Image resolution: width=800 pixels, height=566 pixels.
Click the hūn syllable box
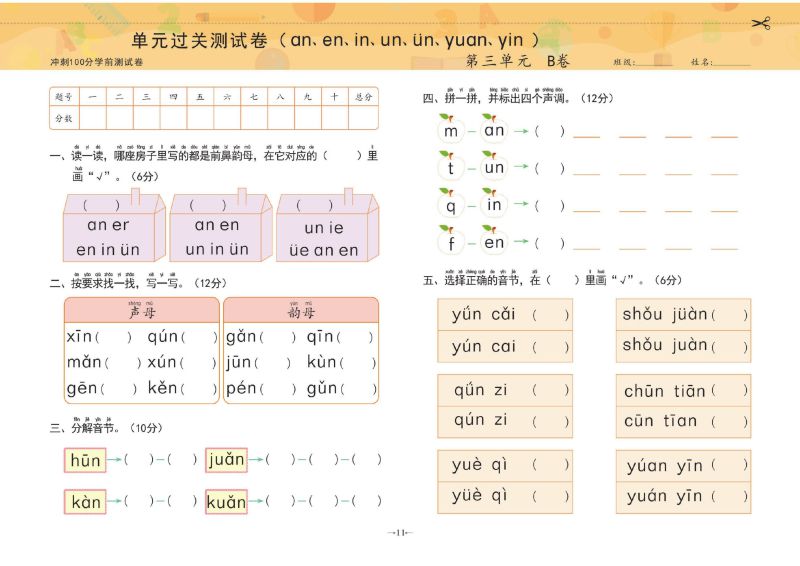[x=85, y=460]
